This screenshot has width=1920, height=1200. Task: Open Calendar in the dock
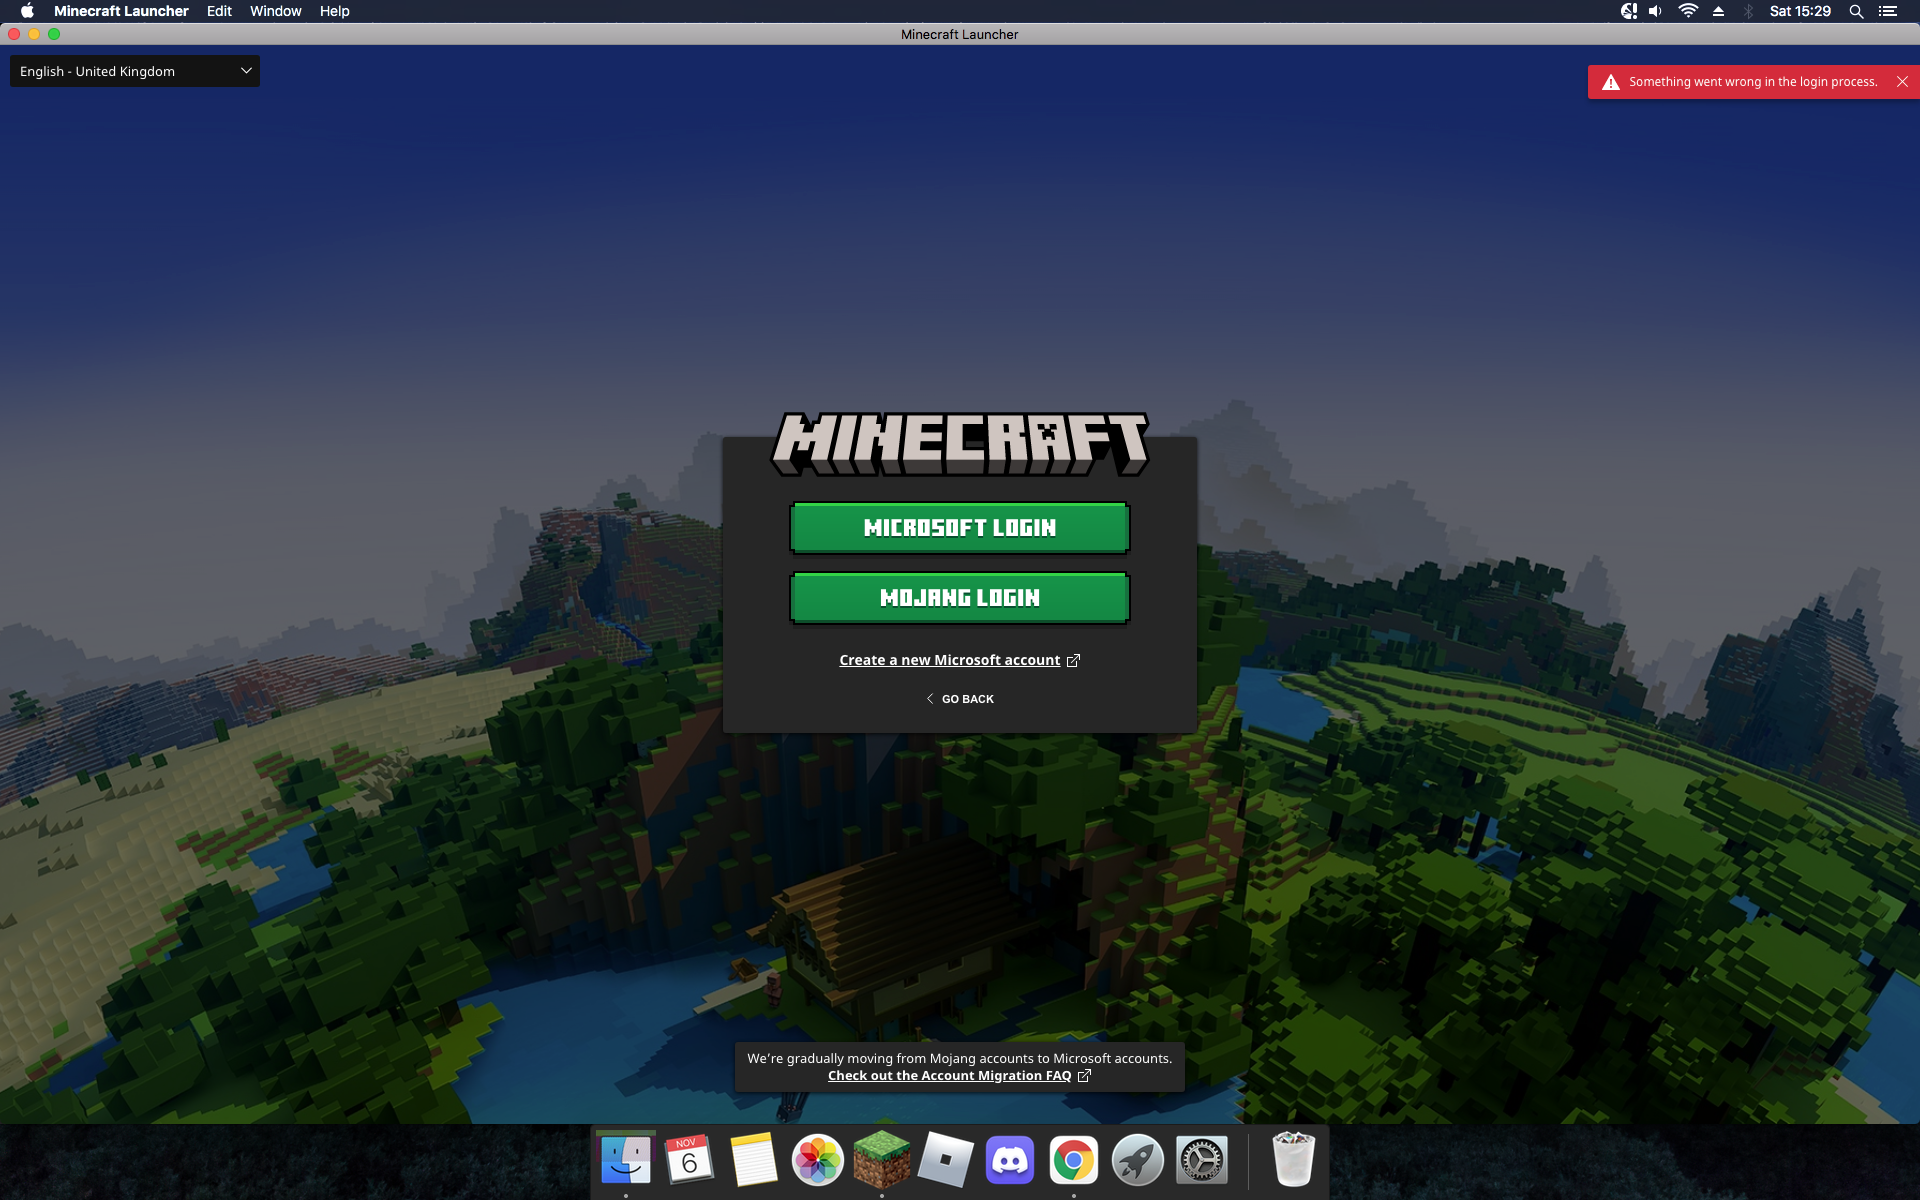click(689, 1160)
